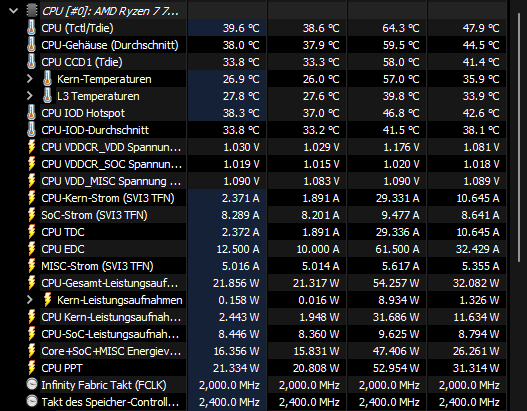Click the 1.176 V maximum voltage cell
This screenshot has height=411, width=527.
[387, 147]
